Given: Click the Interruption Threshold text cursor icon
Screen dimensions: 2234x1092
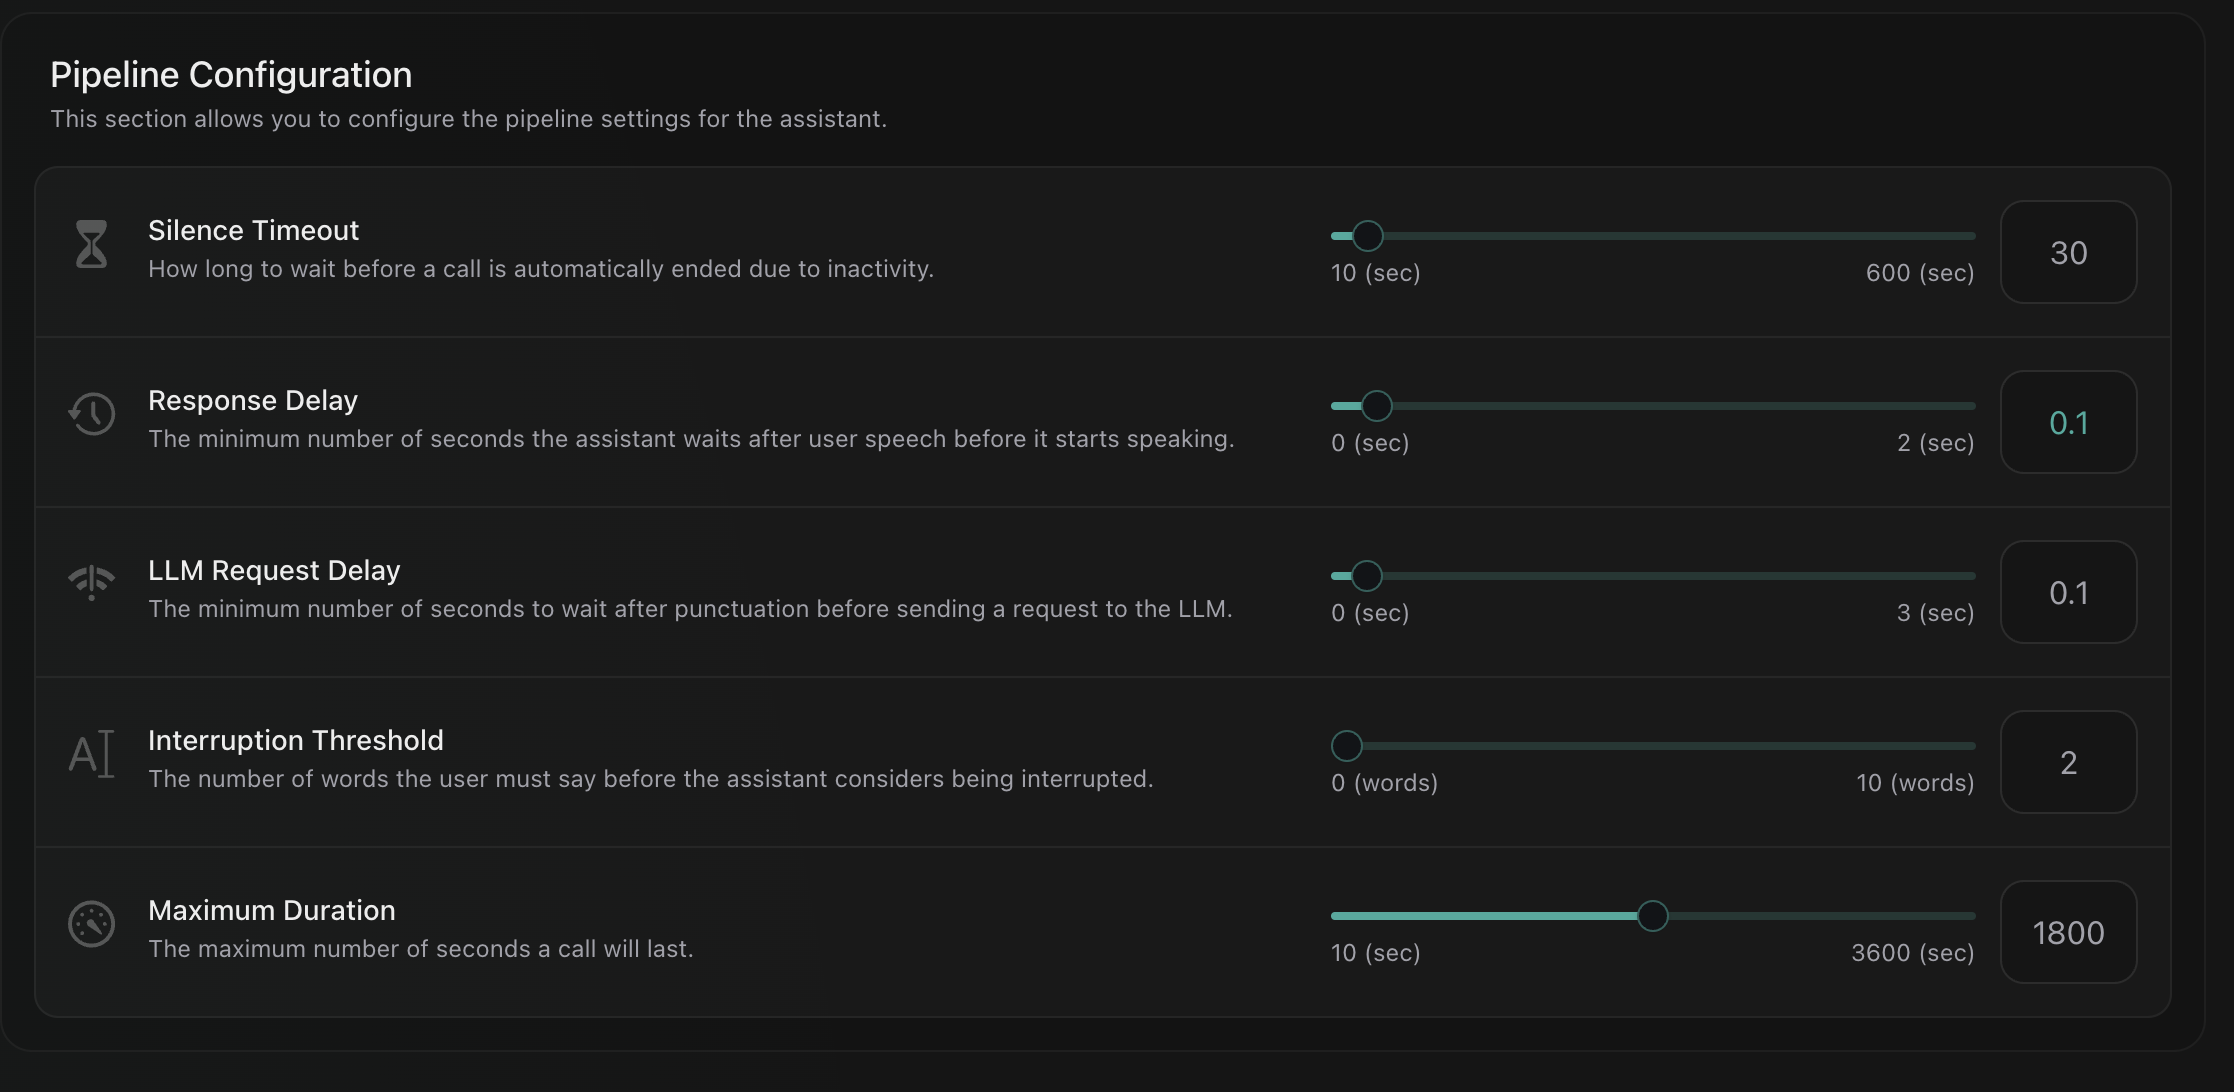Looking at the screenshot, I should click(x=91, y=754).
